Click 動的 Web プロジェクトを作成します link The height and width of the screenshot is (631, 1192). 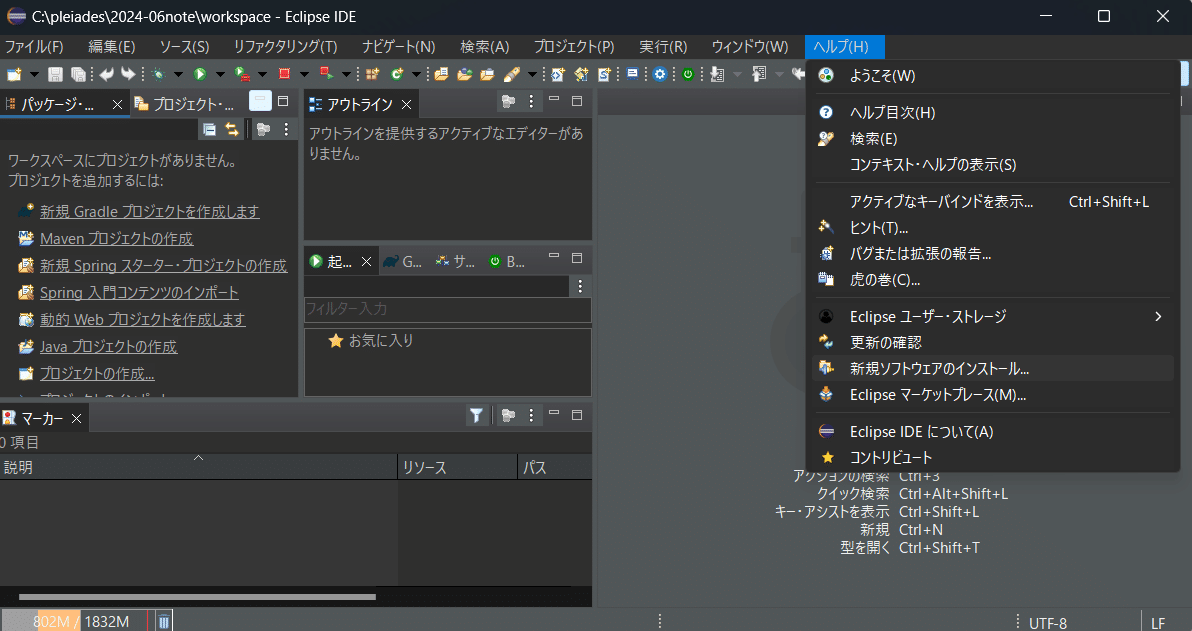click(x=143, y=319)
